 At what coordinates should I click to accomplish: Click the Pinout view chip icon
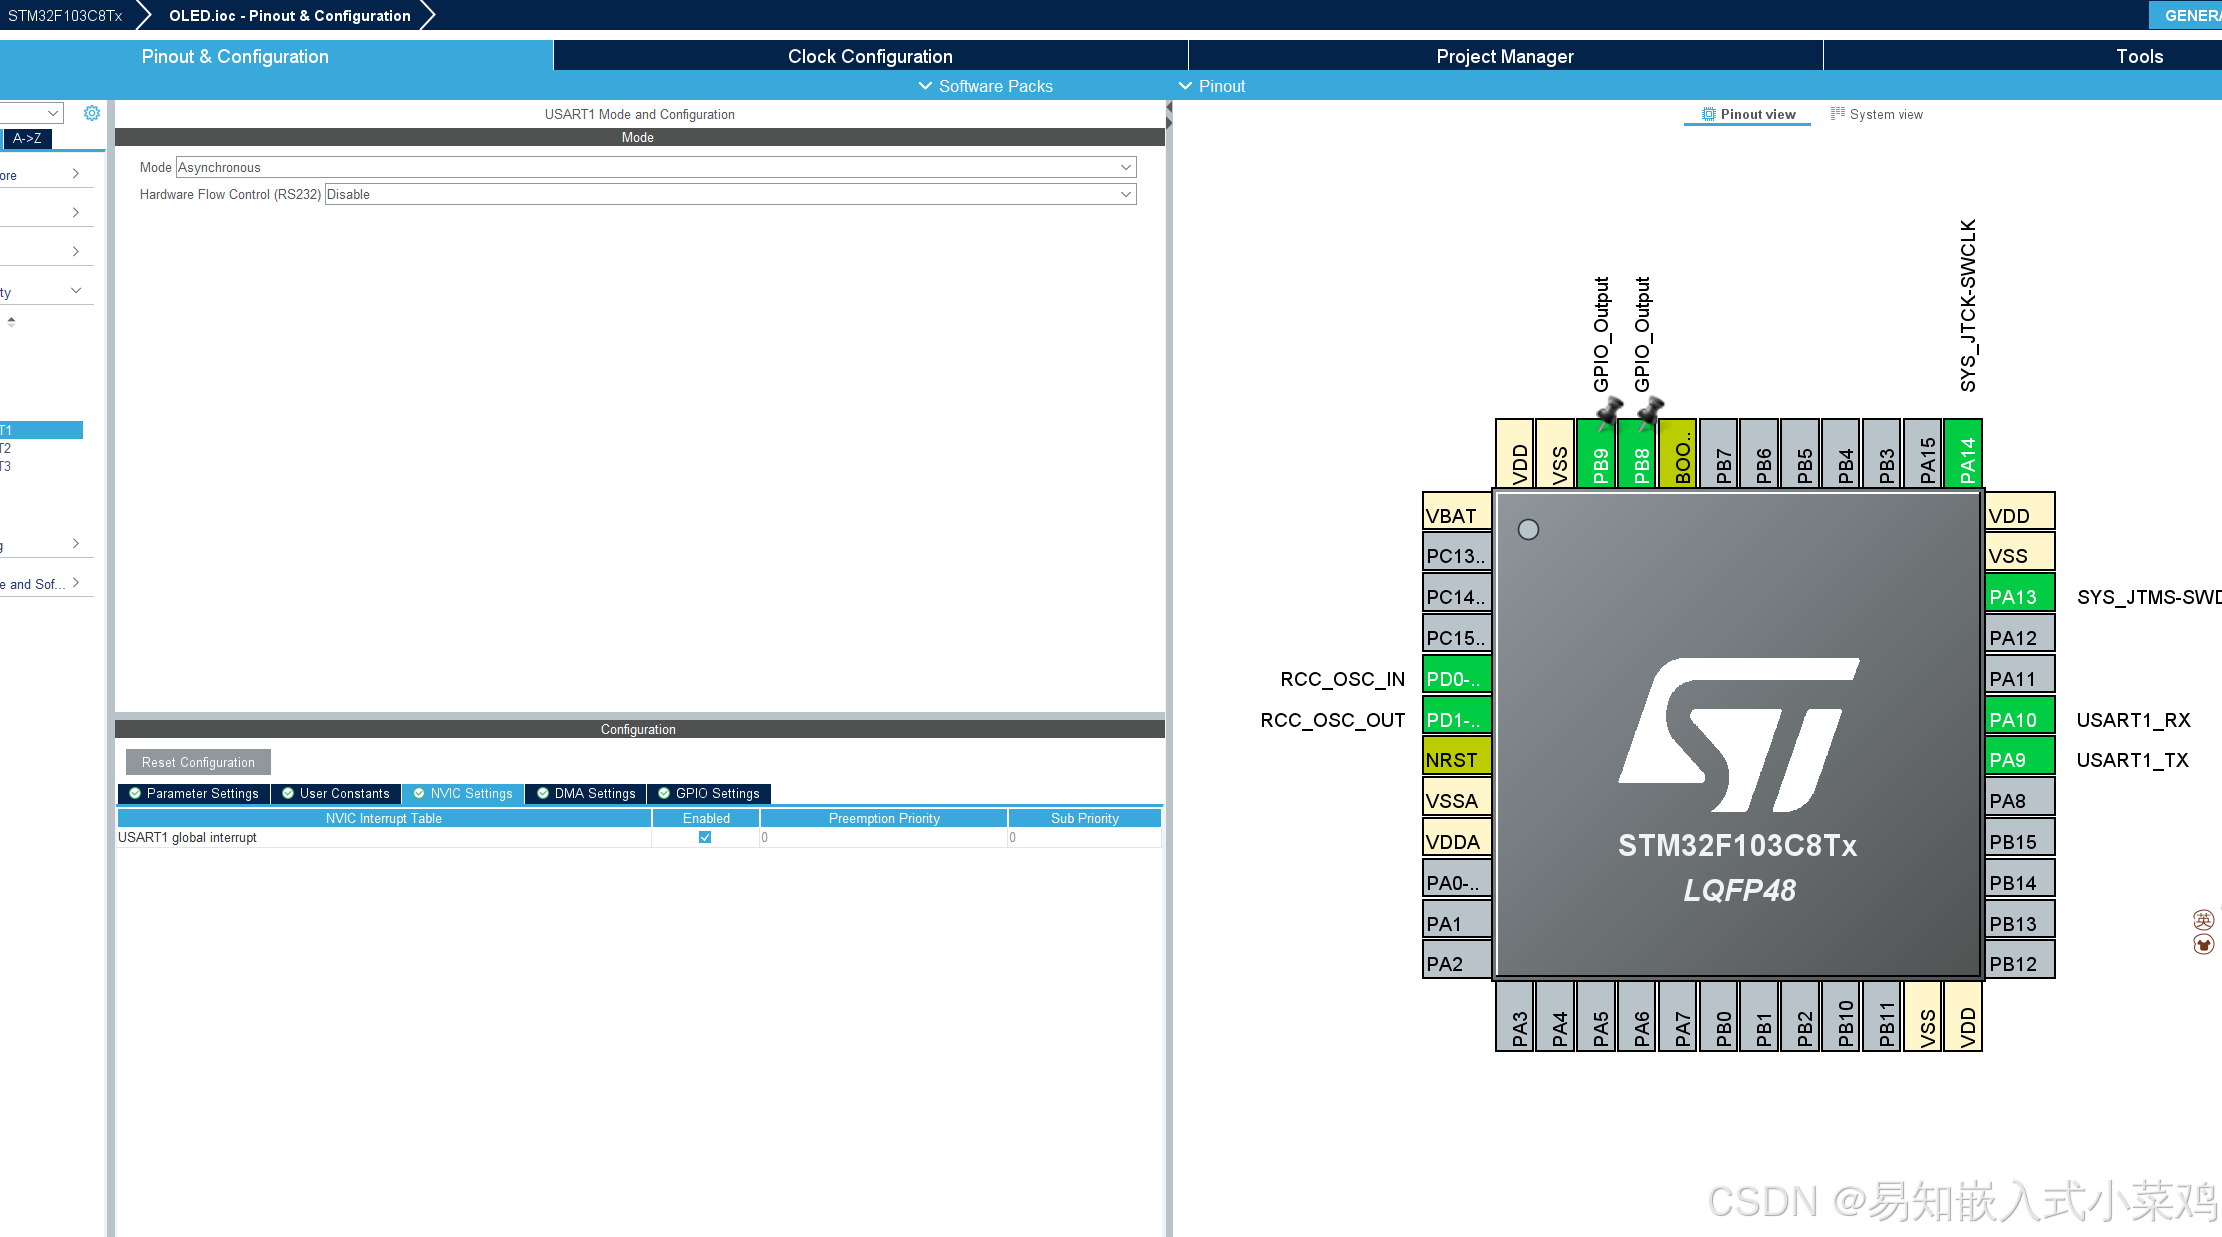pyautogui.click(x=1708, y=114)
